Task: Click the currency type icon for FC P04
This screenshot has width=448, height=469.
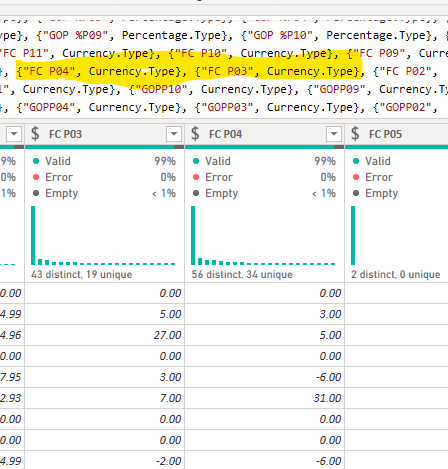Action: (x=195, y=134)
